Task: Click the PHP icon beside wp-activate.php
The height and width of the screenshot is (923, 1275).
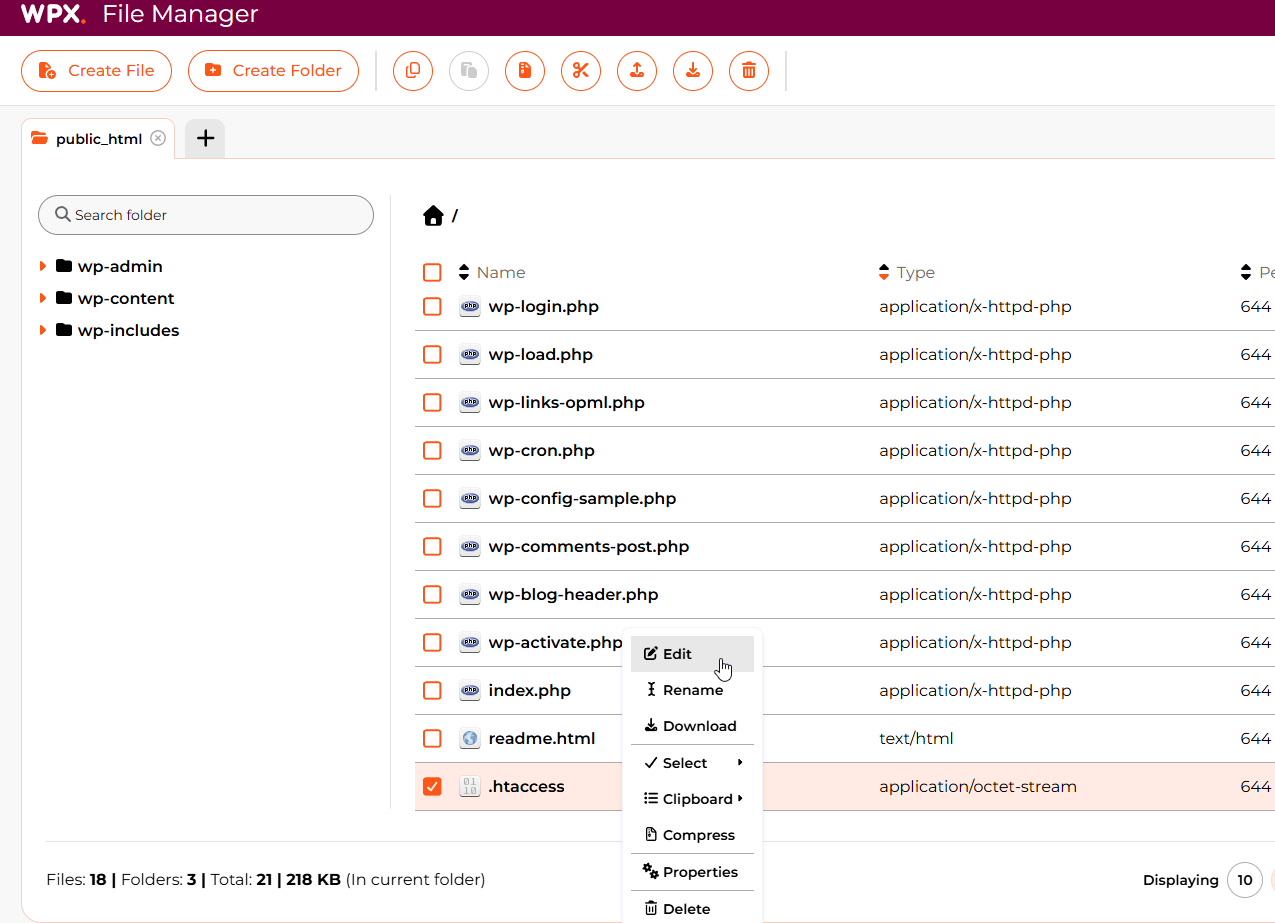Action: pos(470,643)
